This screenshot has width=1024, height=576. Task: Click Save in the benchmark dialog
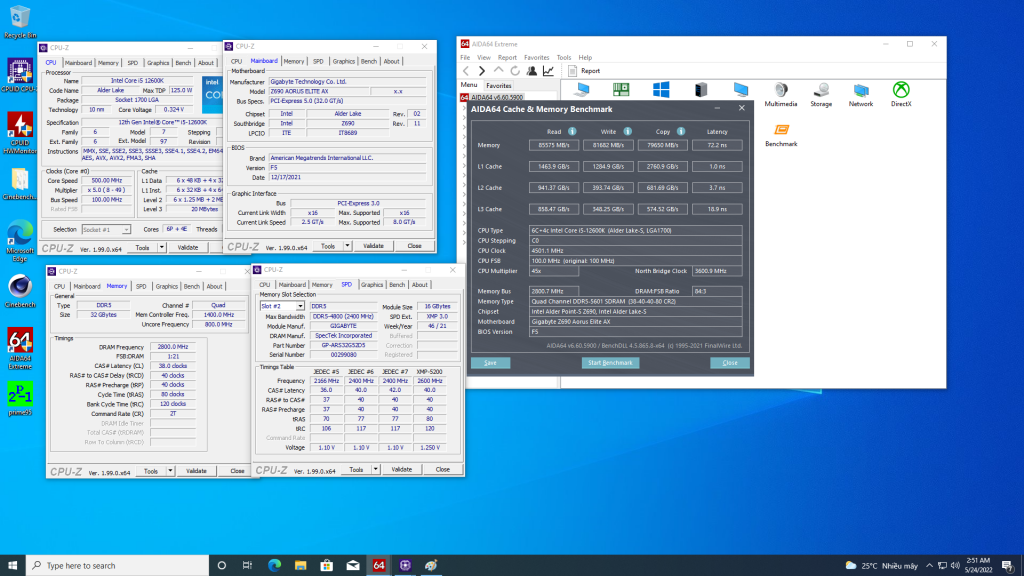click(x=490, y=363)
